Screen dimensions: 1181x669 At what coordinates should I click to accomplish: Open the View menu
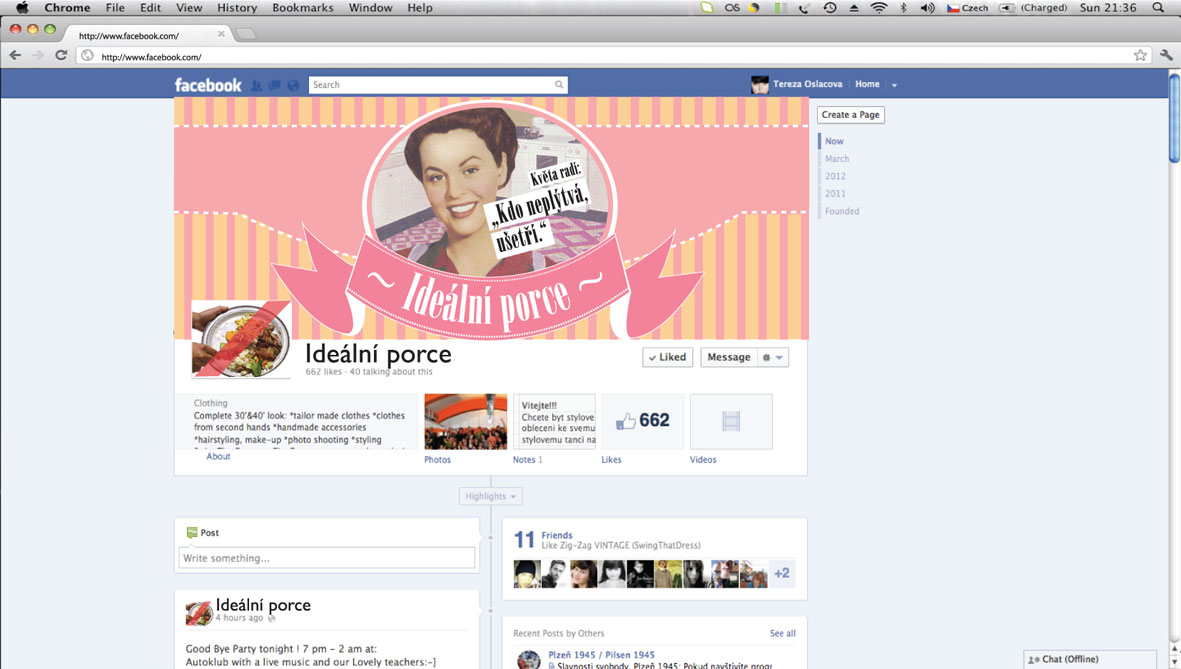click(x=189, y=8)
